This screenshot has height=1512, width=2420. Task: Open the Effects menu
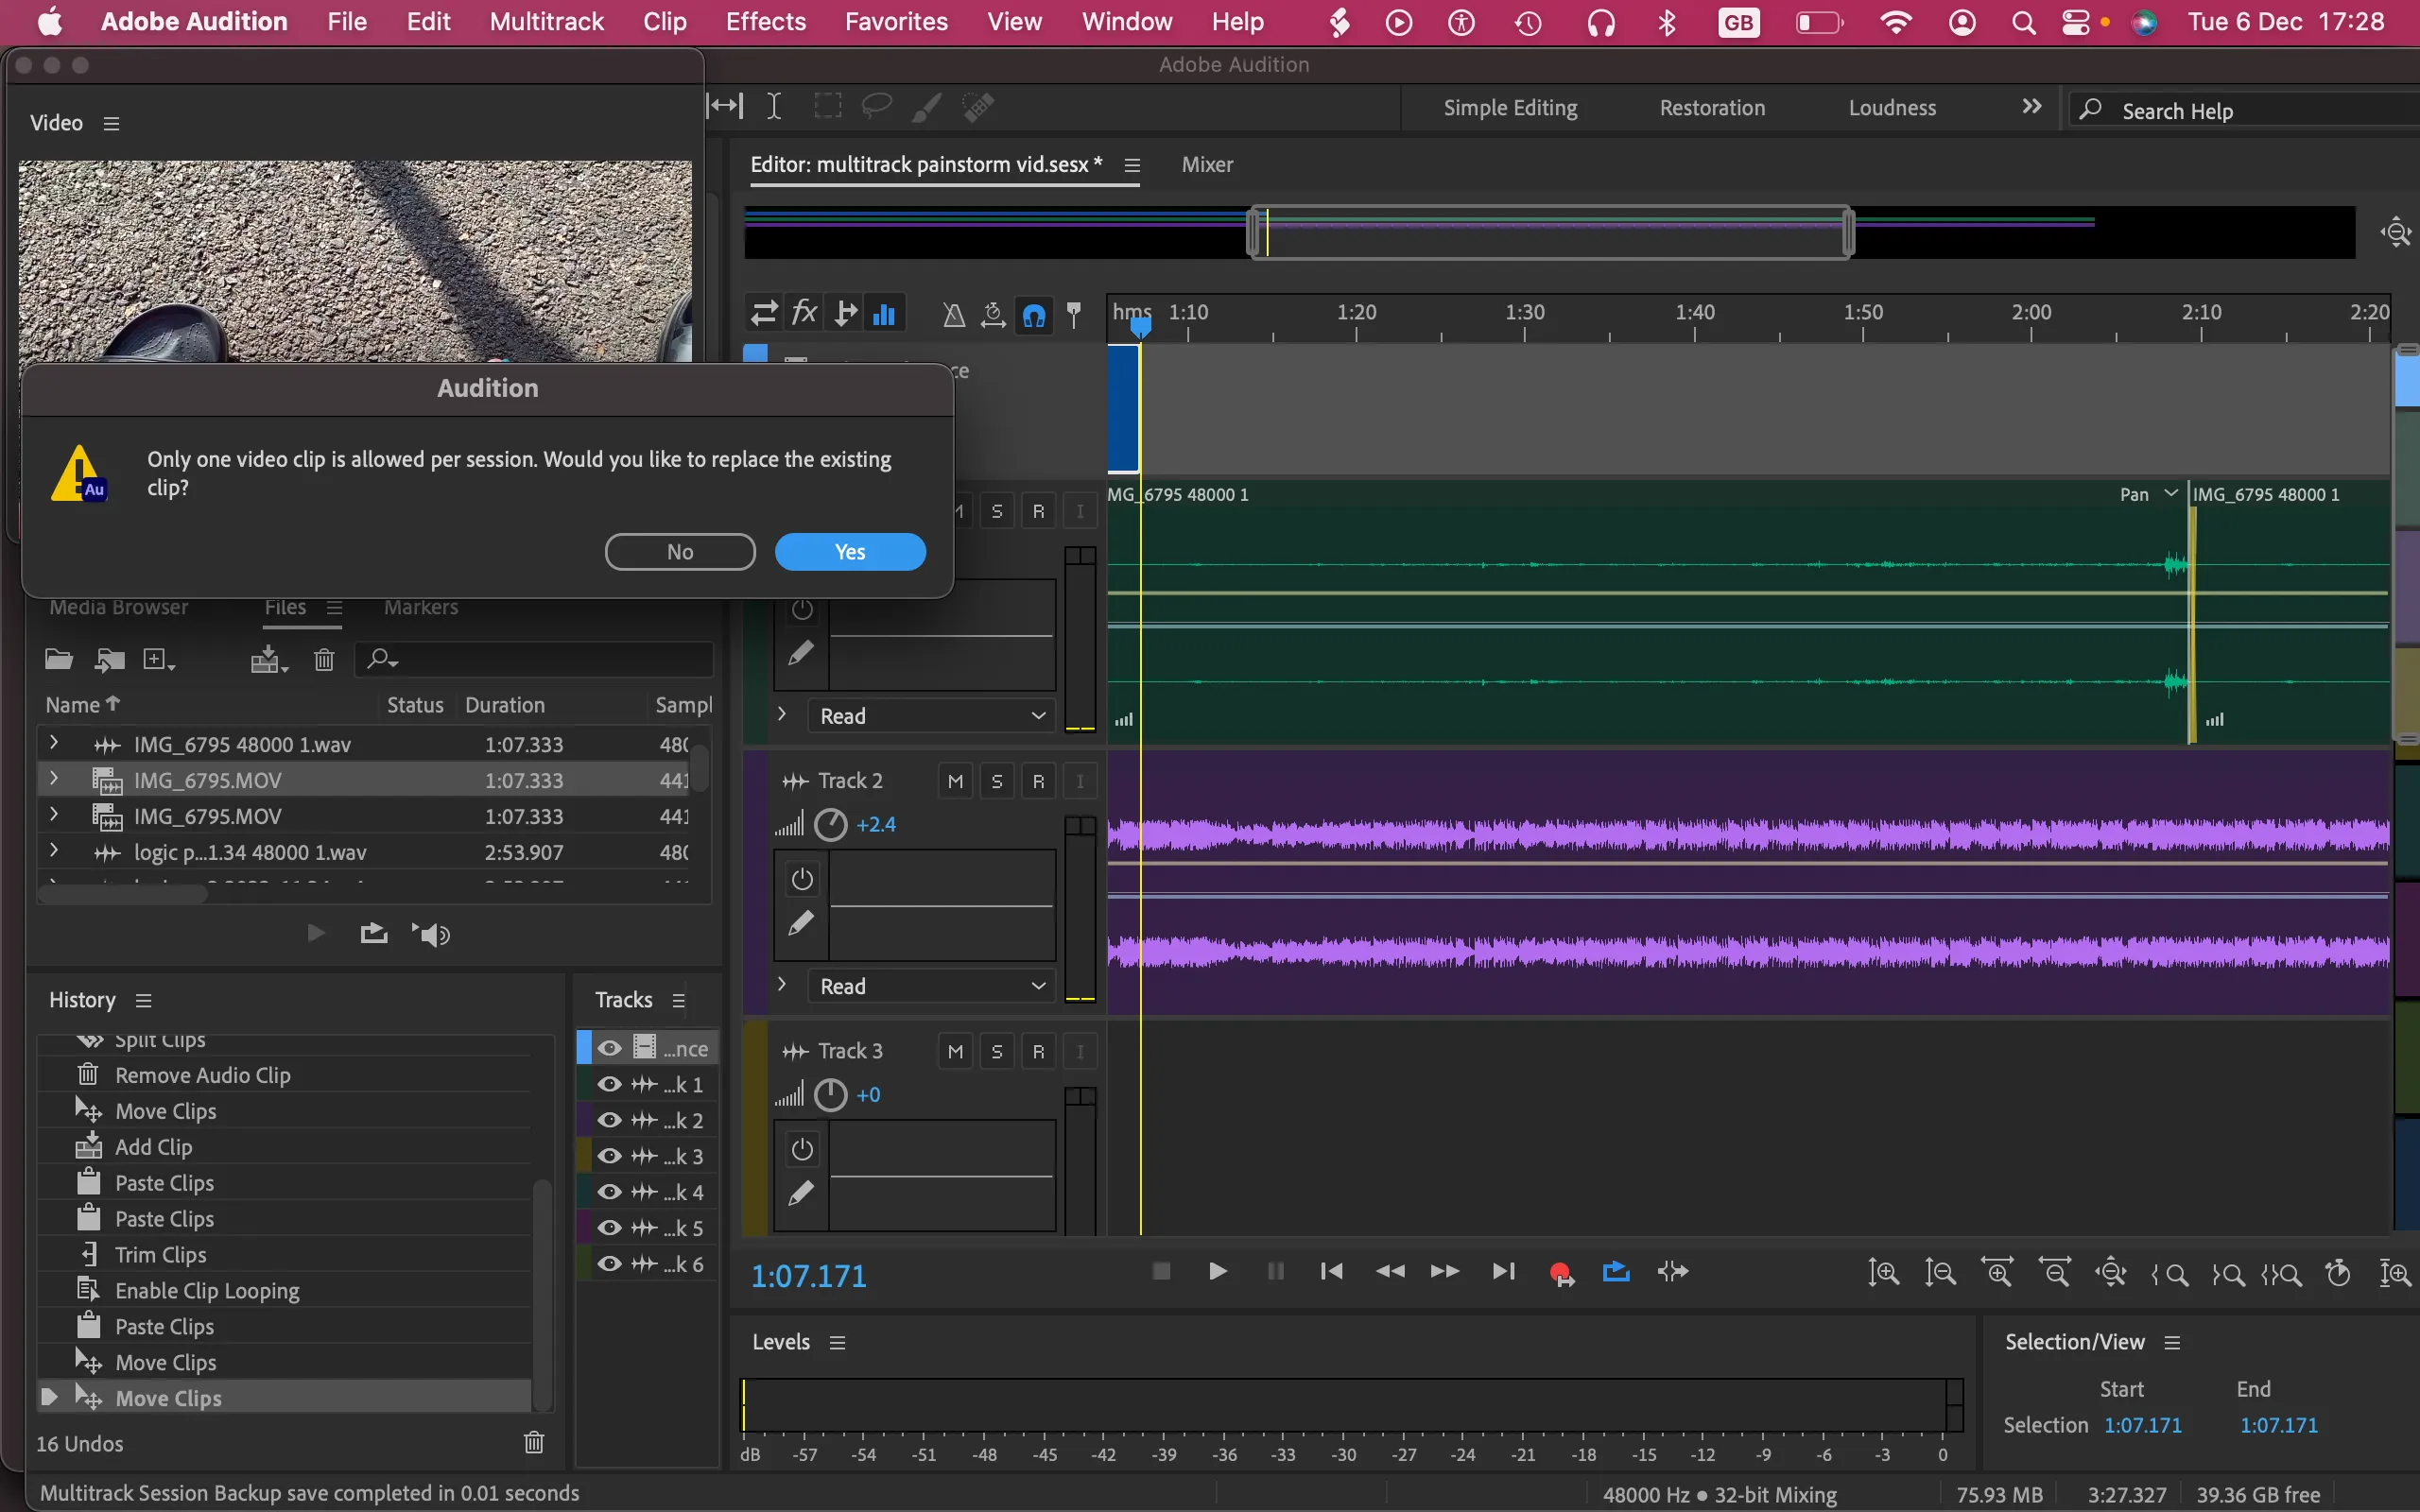(765, 22)
